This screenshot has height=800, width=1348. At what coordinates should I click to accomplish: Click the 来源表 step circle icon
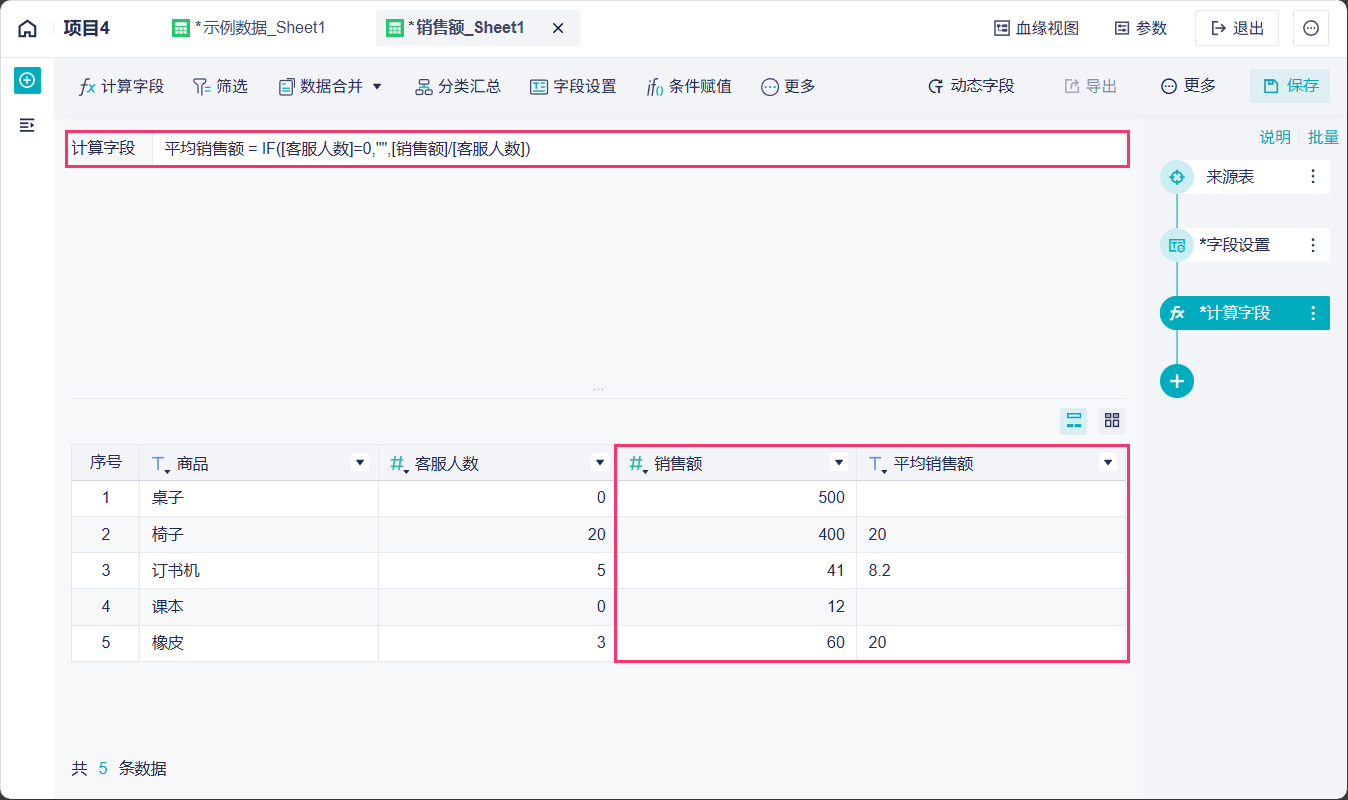[1177, 177]
